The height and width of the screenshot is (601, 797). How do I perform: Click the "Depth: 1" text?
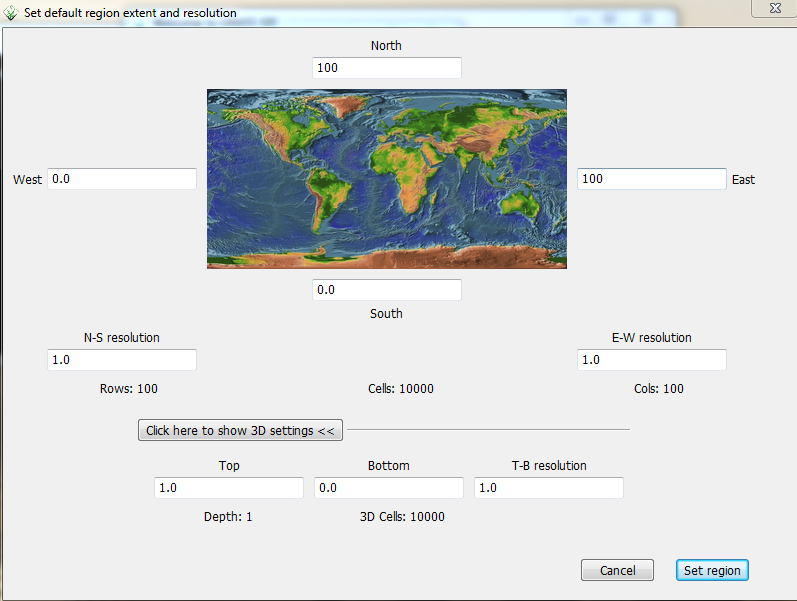228,517
